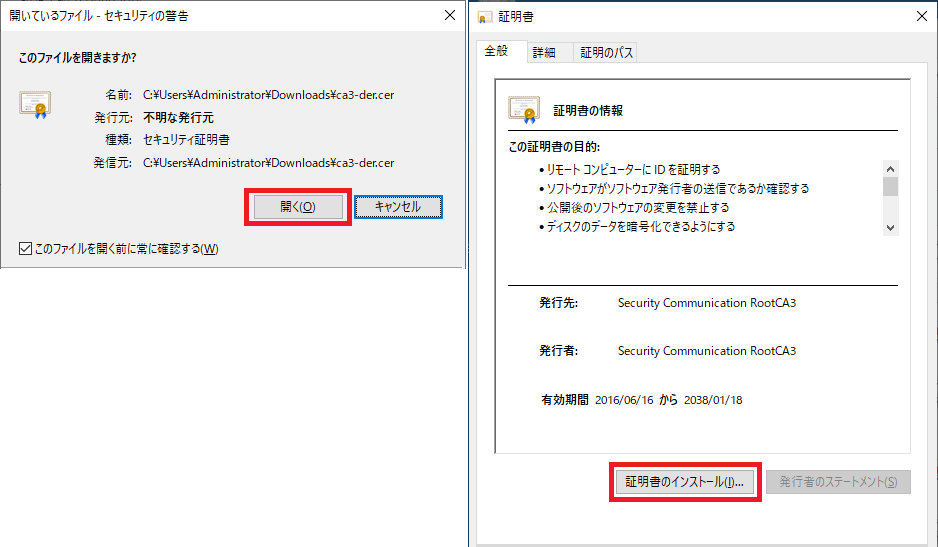Close the セキュリティの警告 dialog
This screenshot has width=938, height=547.
(444, 16)
